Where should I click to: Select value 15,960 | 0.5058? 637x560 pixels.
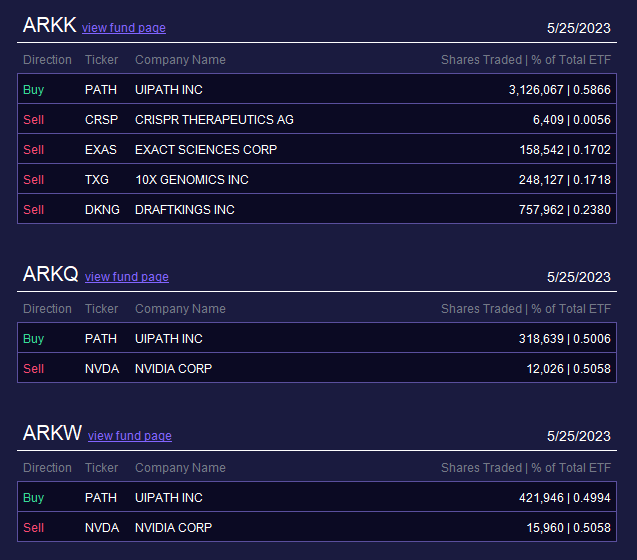click(568, 527)
